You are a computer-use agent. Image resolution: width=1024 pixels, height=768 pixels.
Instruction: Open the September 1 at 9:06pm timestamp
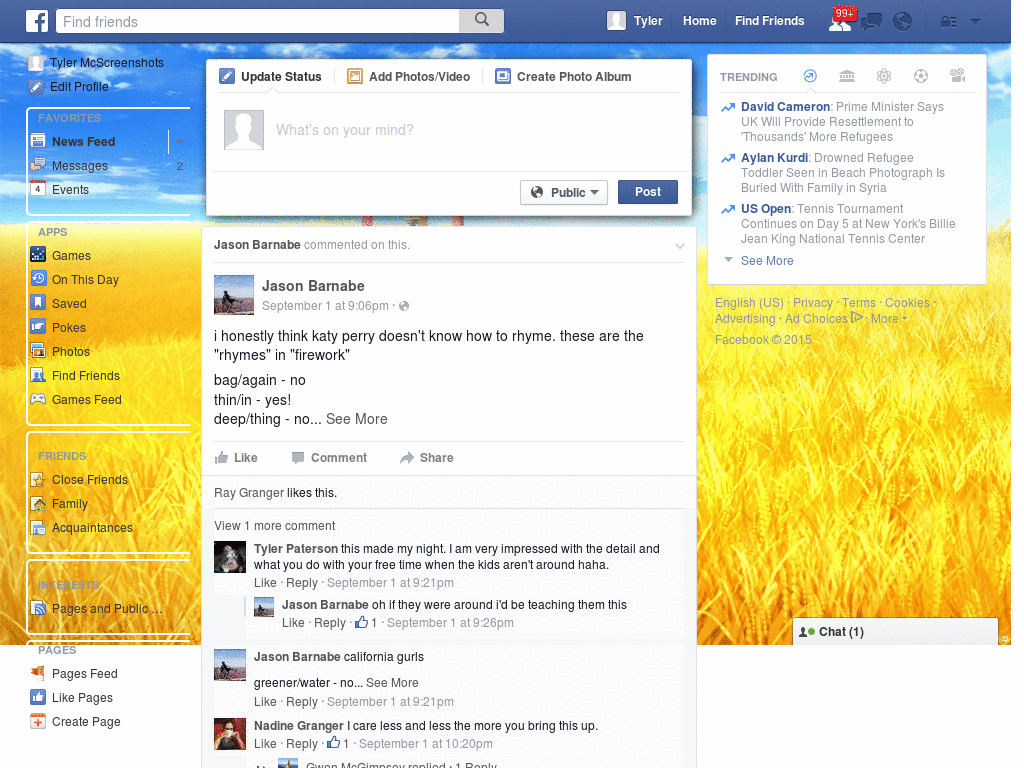tap(325, 306)
